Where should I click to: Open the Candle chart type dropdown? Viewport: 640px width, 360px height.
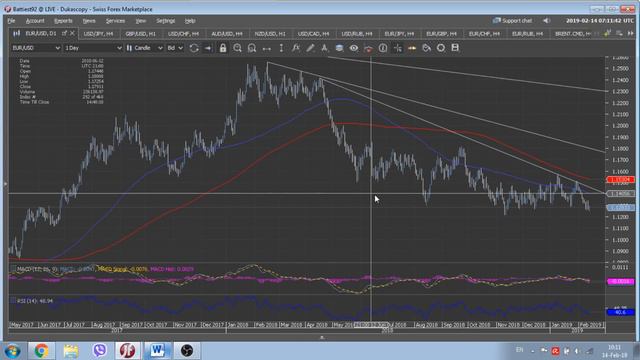coord(144,48)
